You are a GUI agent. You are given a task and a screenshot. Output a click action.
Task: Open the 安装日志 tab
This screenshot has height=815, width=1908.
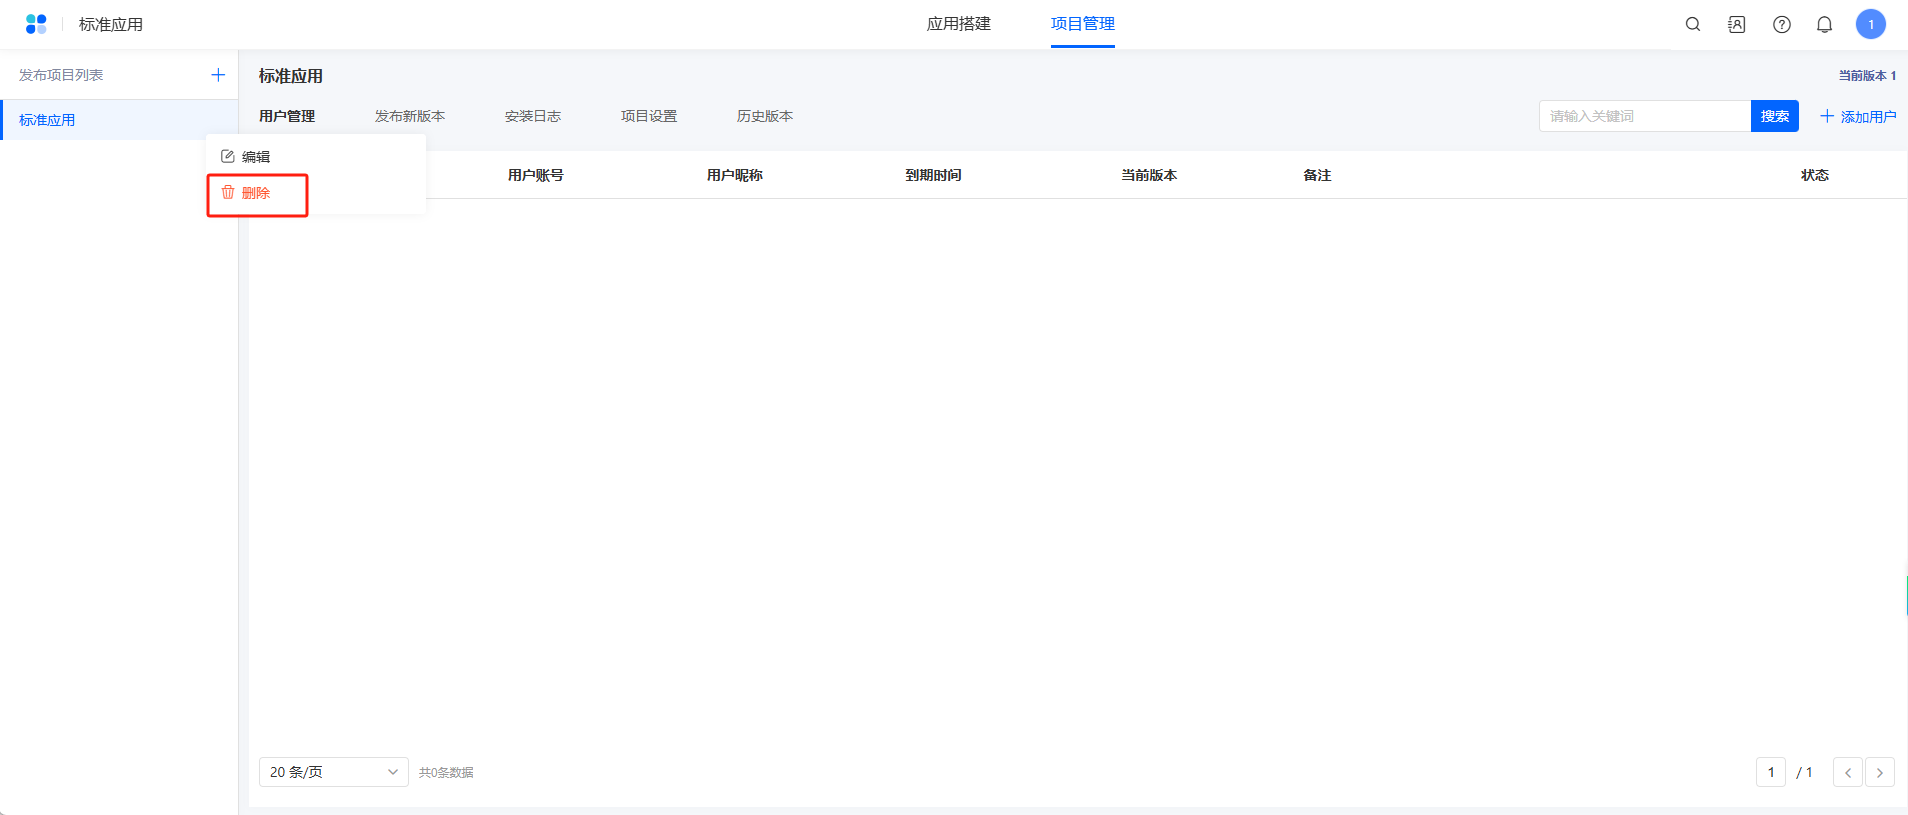click(x=533, y=116)
